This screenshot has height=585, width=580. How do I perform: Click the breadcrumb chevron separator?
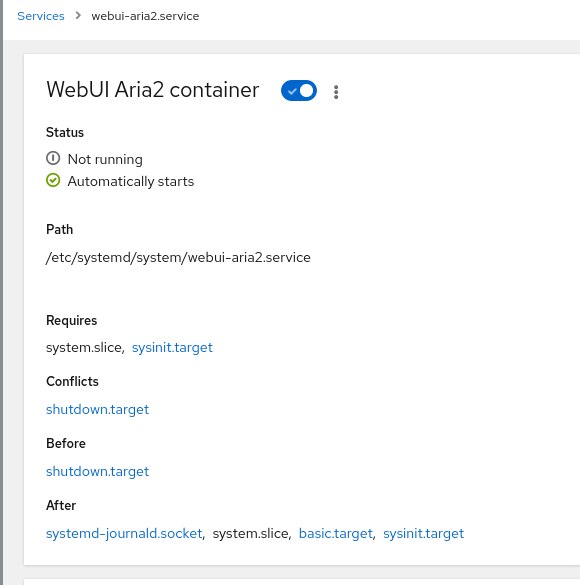coord(78,16)
